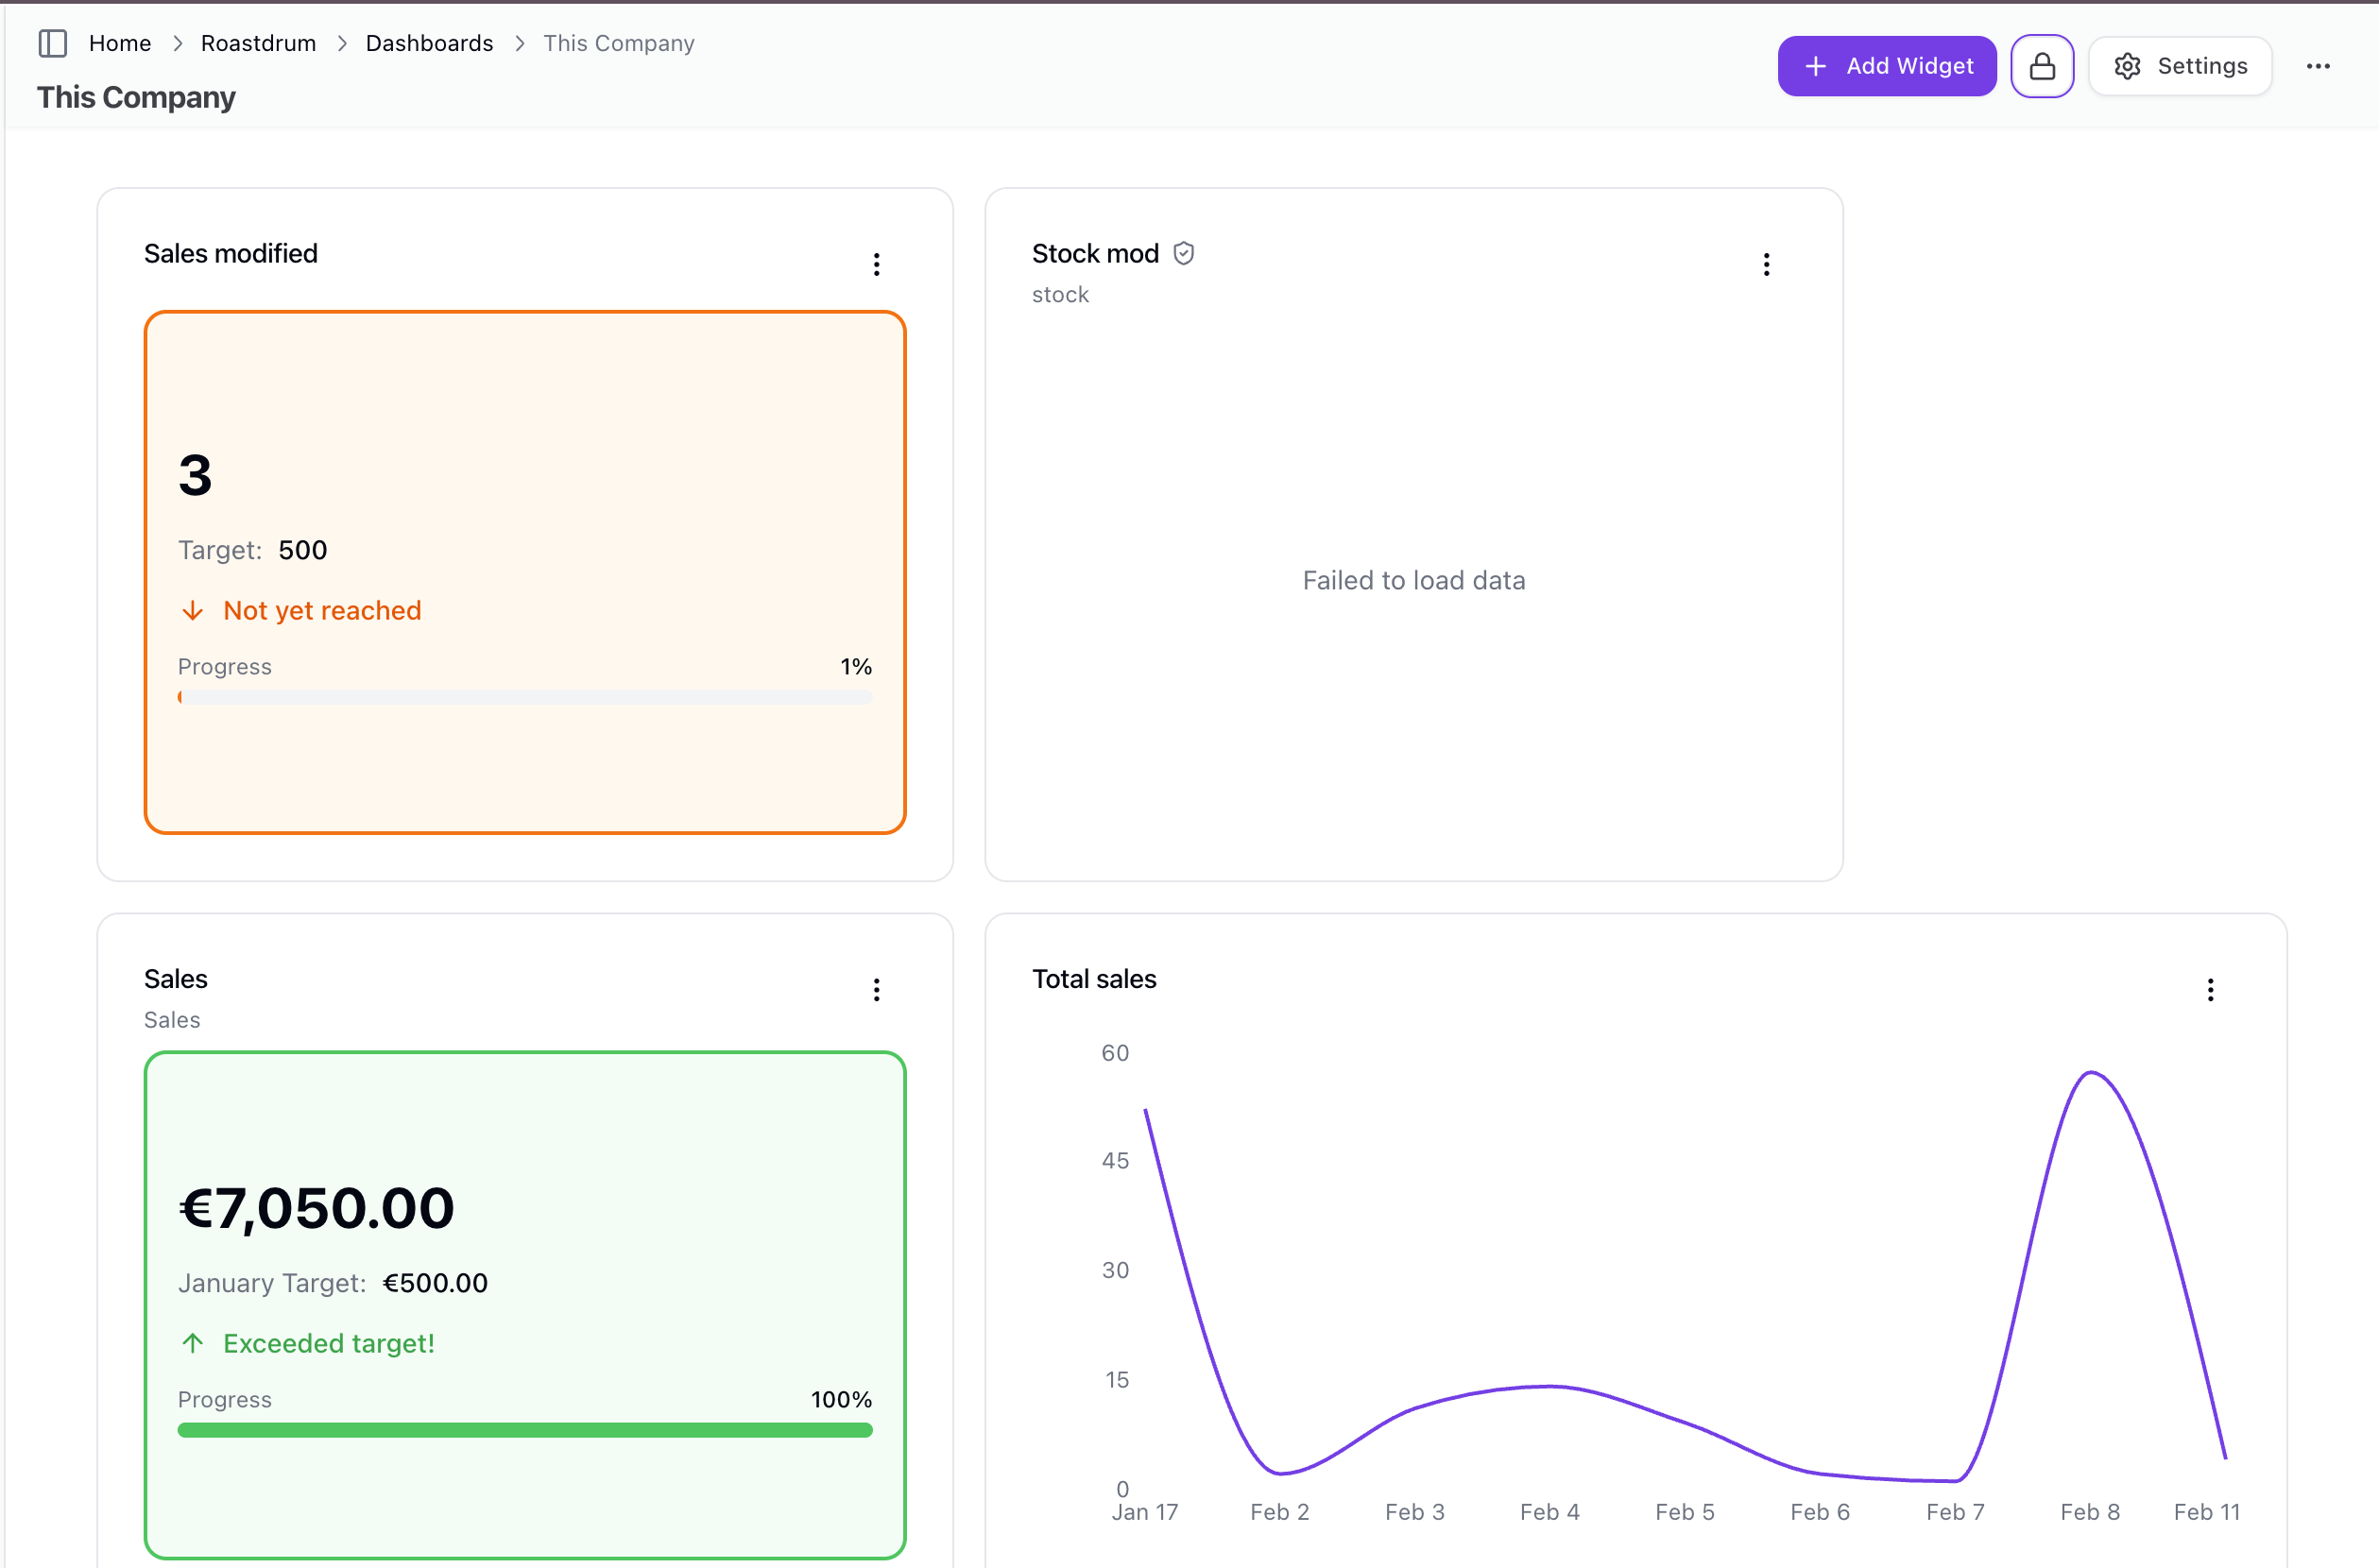Viewport: 2379px width, 1568px height.
Task: Go to Home breadcrumb
Action: (120, 43)
